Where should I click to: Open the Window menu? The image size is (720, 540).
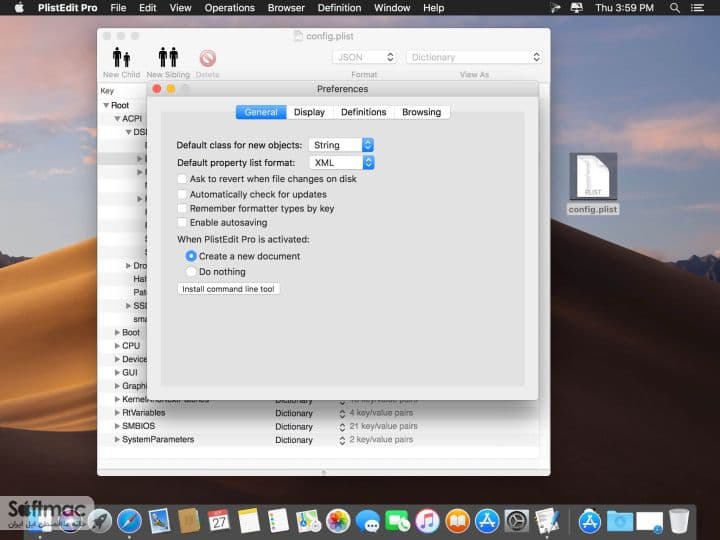point(392,8)
